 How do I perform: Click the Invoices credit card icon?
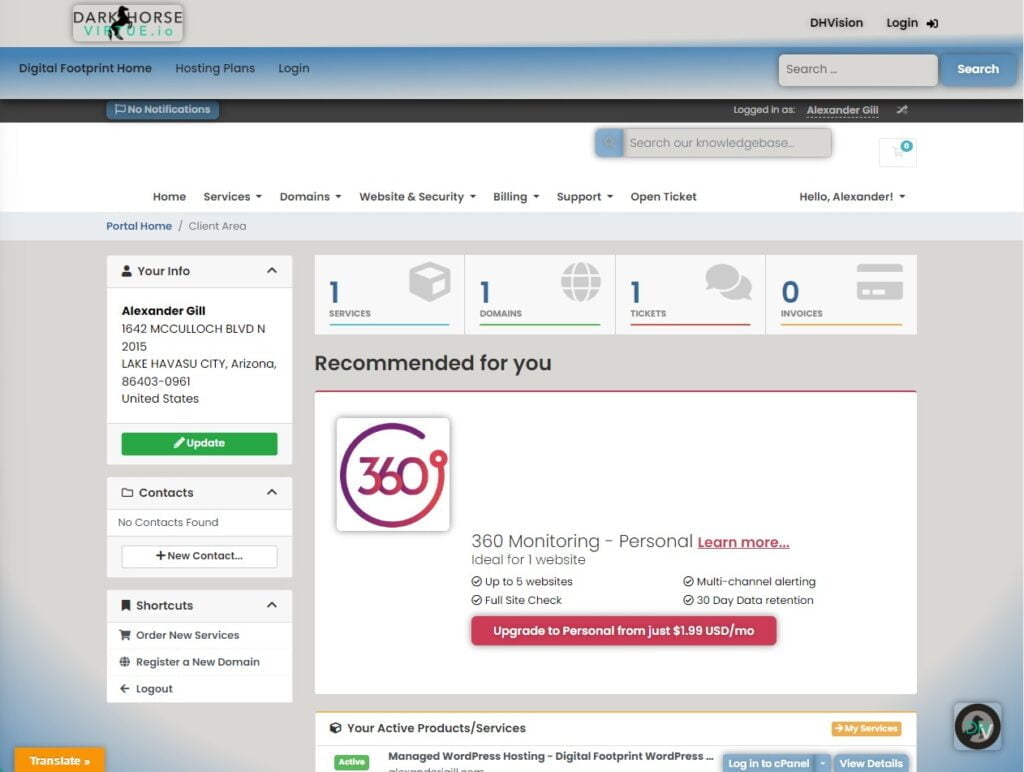pos(880,282)
